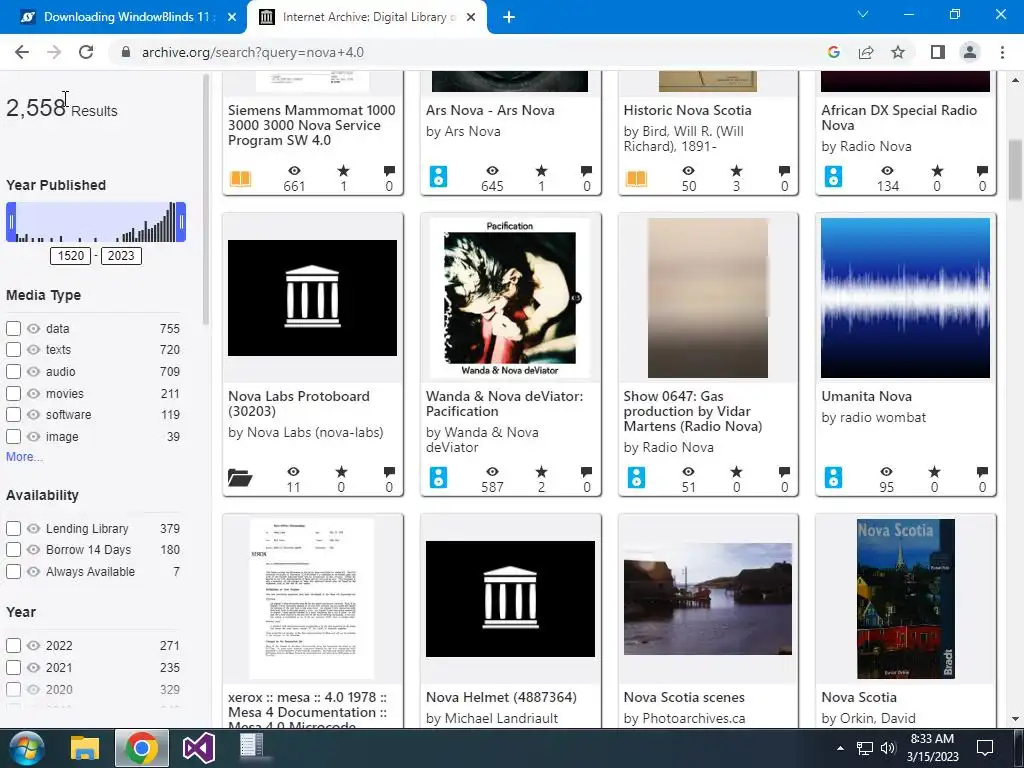Viewport: 1024px width, 768px height.
Task: Click Nova Scotia scenes harbor photo thumbnail
Action: click(708, 599)
